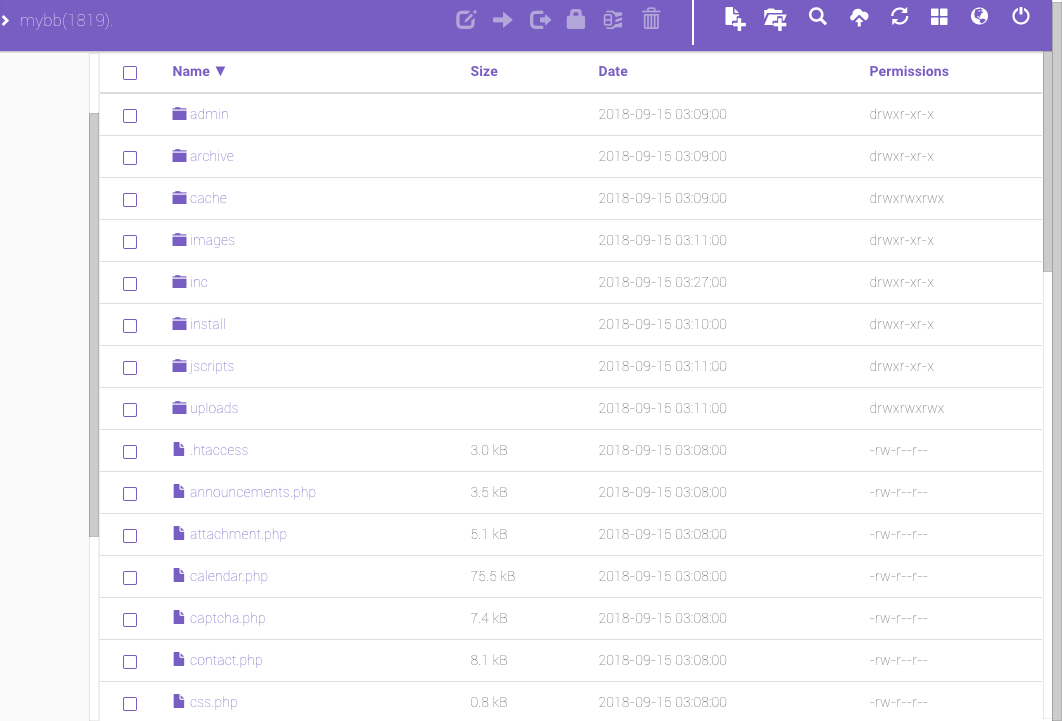Check the box for admin folder
1062x721 pixels.
coord(130,116)
